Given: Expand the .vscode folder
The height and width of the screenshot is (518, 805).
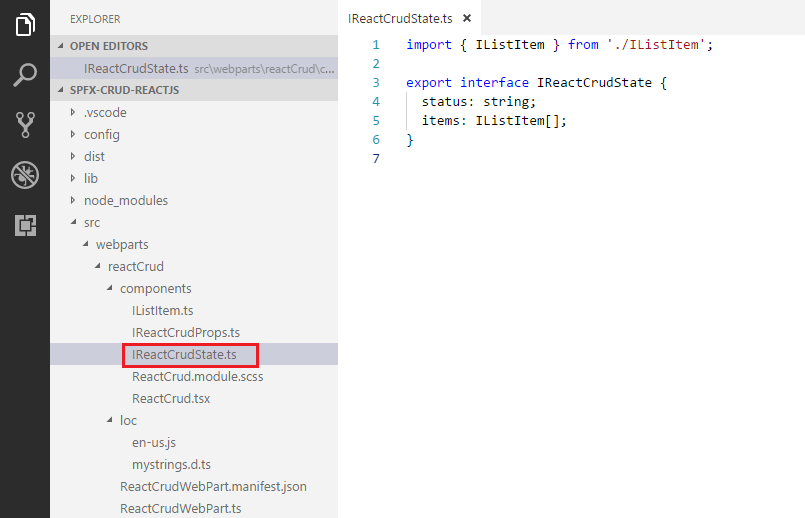Looking at the screenshot, I should coord(105,112).
